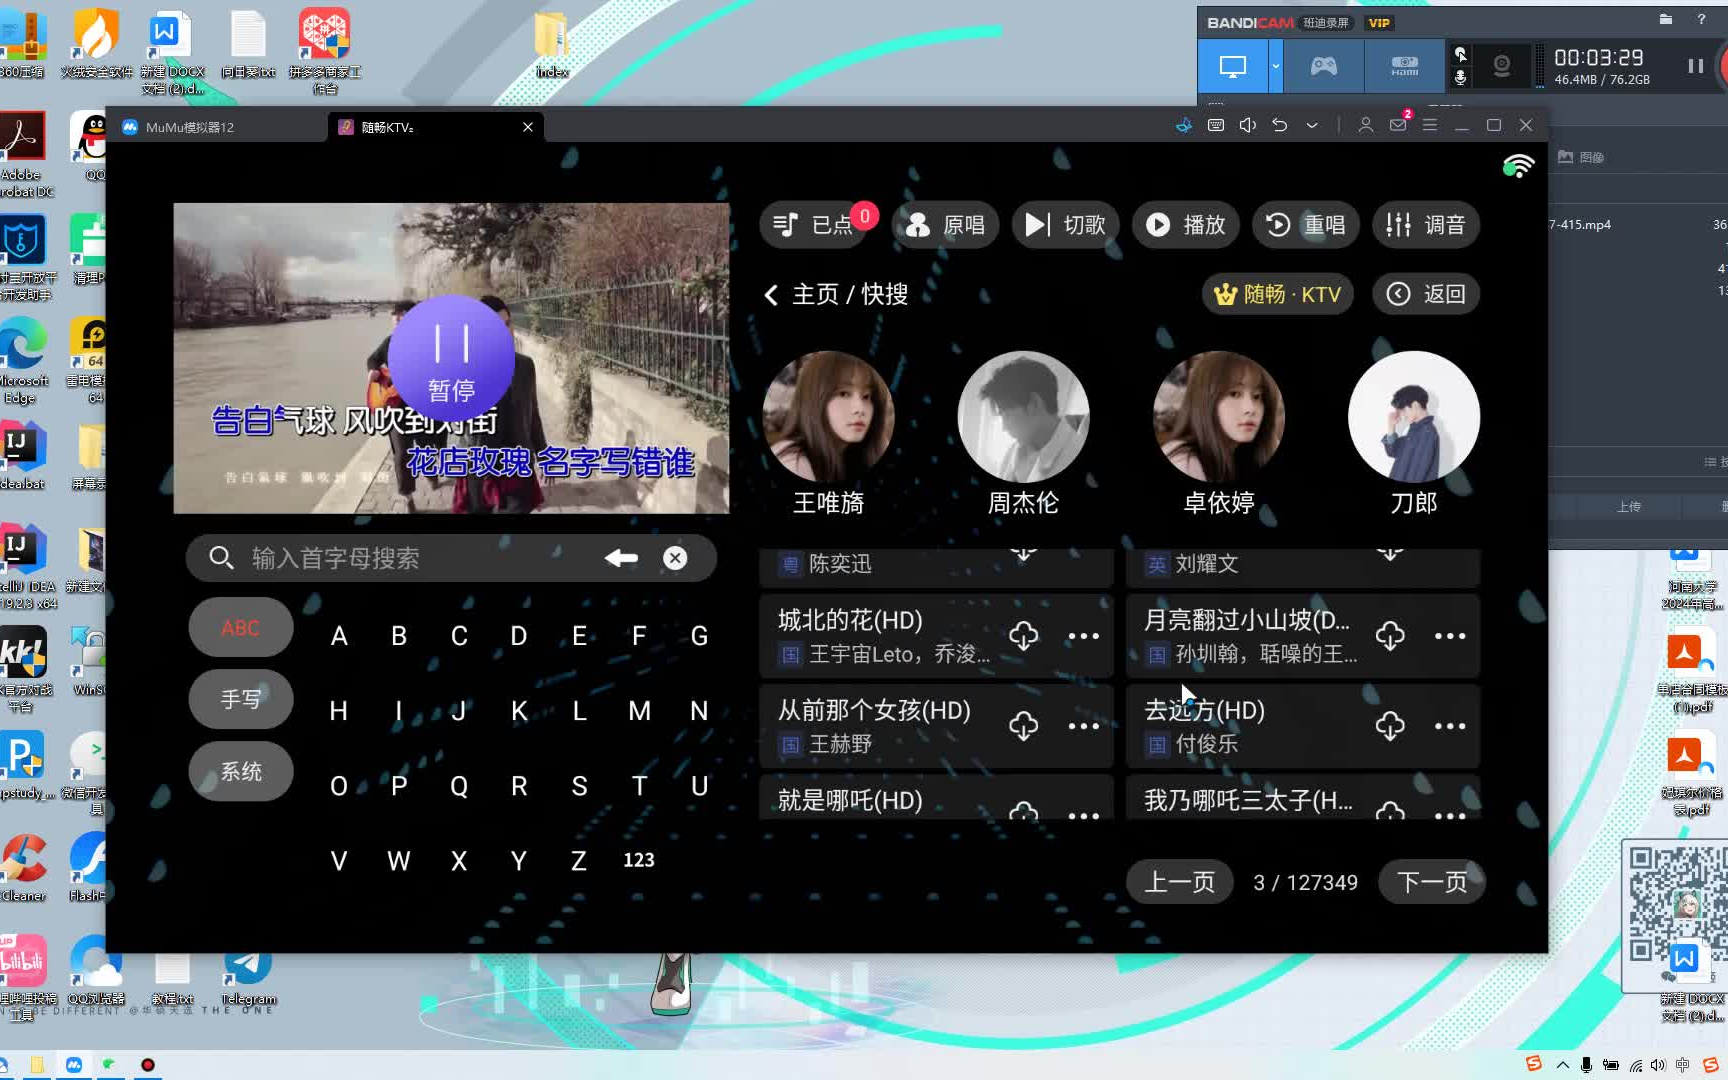Viewport: 1728px width, 1080px height.
Task: Switch to 系统 system keyboard mode
Action: point(241,771)
